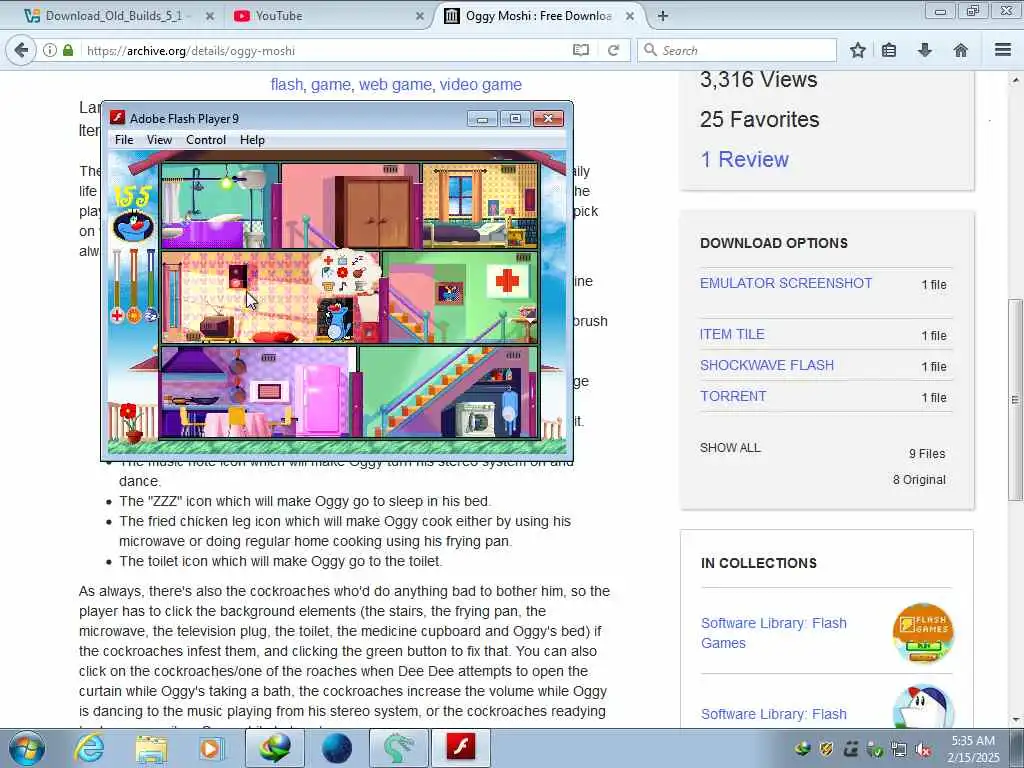Image resolution: width=1024 pixels, height=768 pixels.
Task: Show bookmarks list icon
Action: point(889,50)
